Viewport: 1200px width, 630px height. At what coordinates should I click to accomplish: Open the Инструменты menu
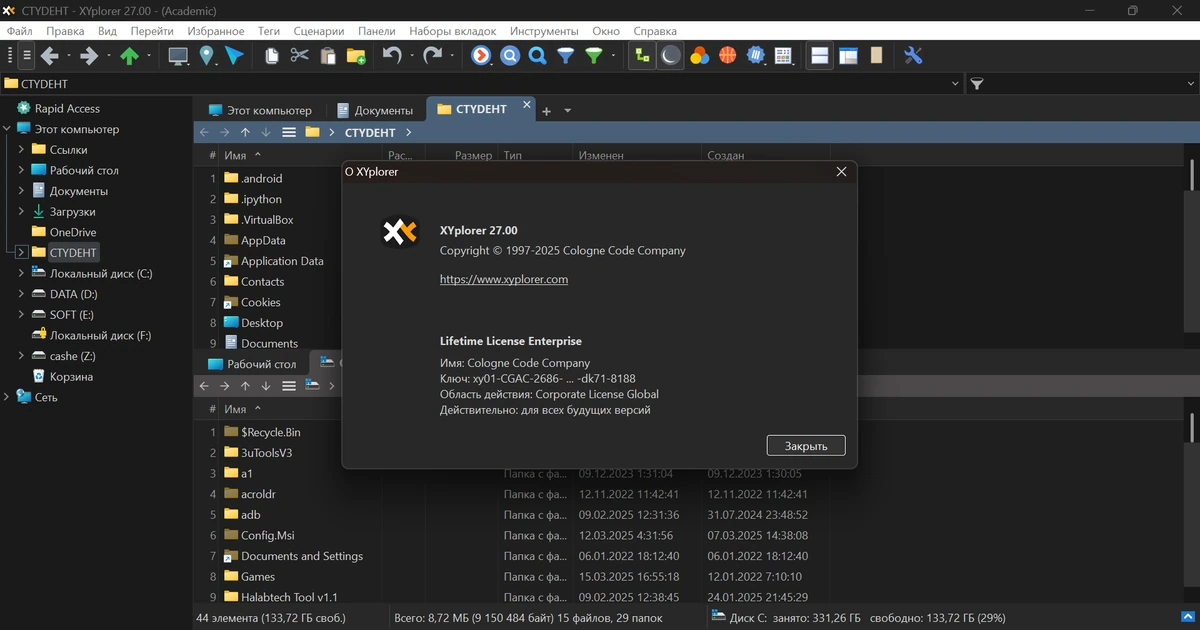pyautogui.click(x=544, y=31)
